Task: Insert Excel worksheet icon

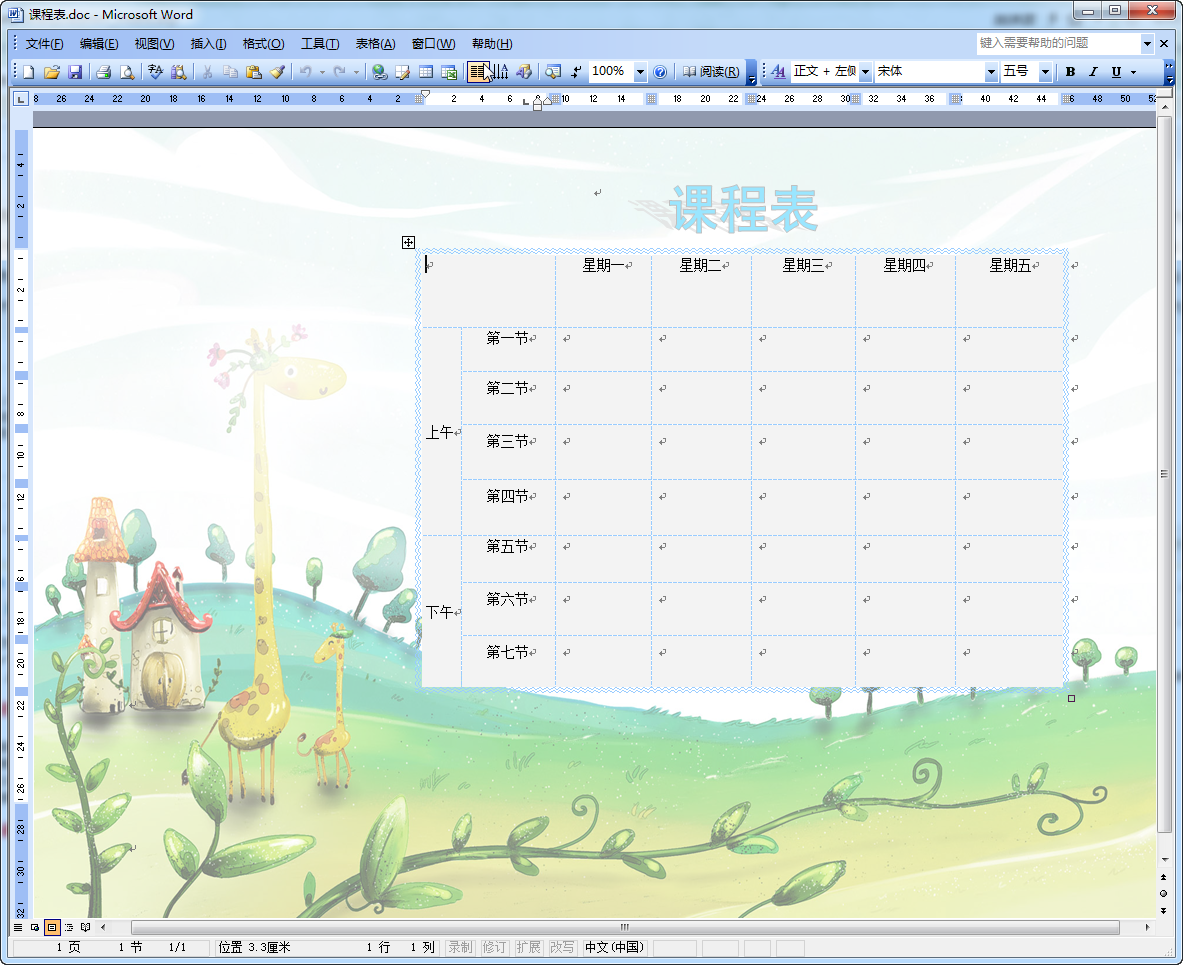Action: (450, 72)
